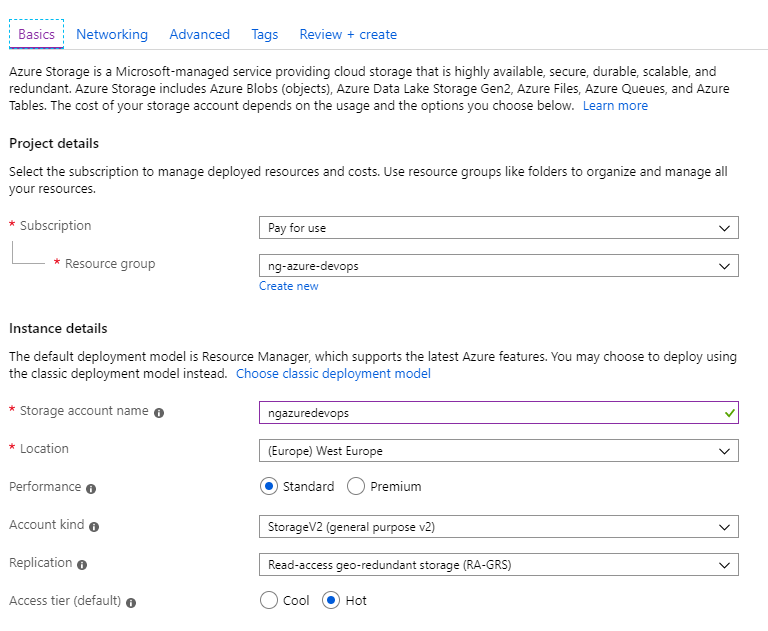
Task: Click the Project details heading
Action: pyautogui.click(x=54, y=144)
